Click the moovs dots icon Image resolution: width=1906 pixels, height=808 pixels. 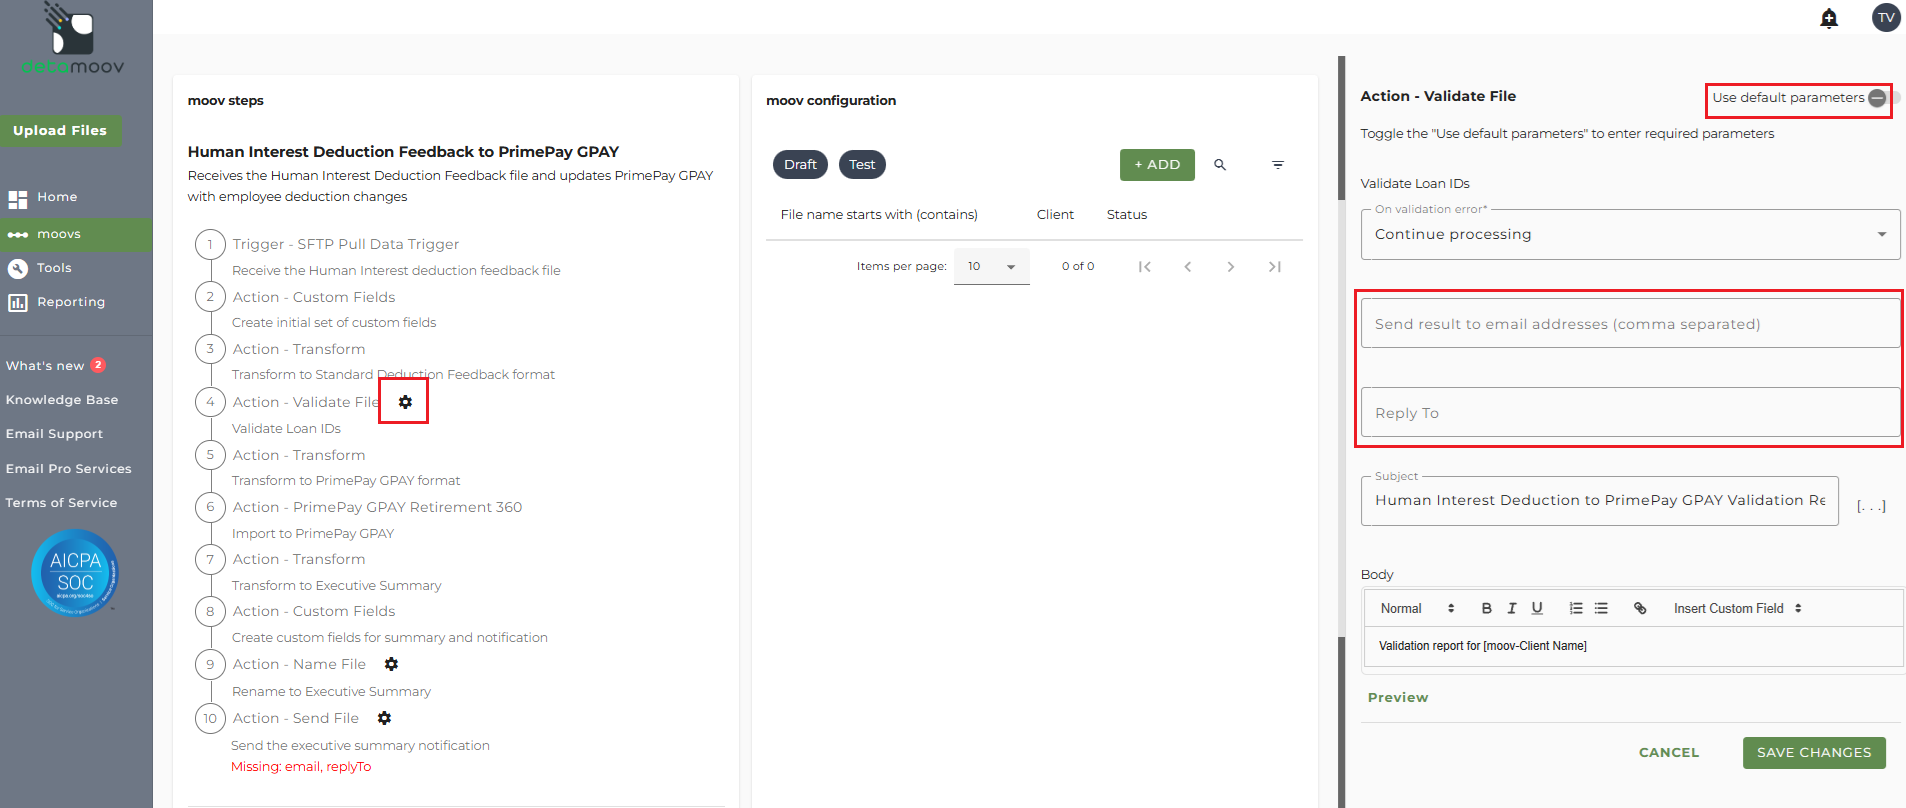click(x=18, y=235)
